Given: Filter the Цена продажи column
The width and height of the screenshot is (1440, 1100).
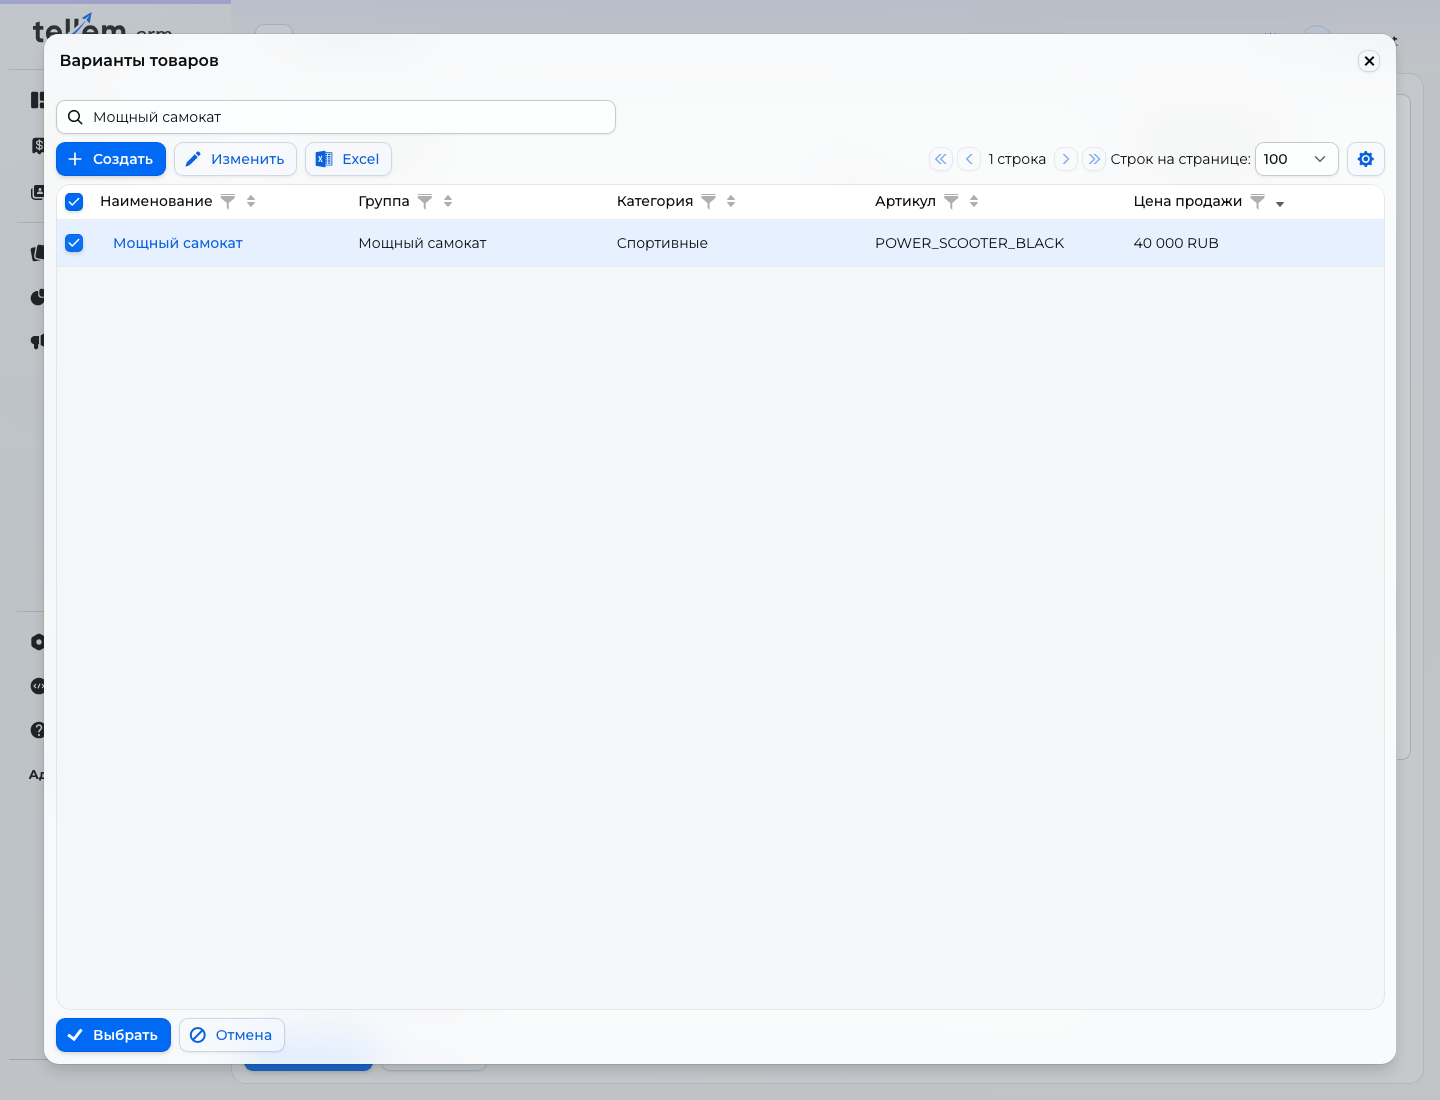Looking at the screenshot, I should [1258, 202].
